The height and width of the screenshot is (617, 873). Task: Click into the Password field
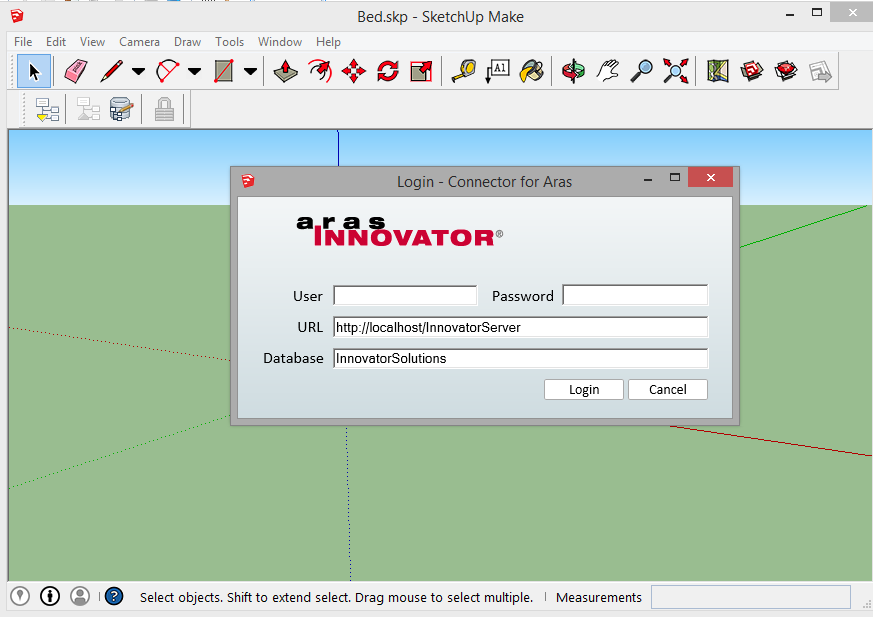pos(635,296)
